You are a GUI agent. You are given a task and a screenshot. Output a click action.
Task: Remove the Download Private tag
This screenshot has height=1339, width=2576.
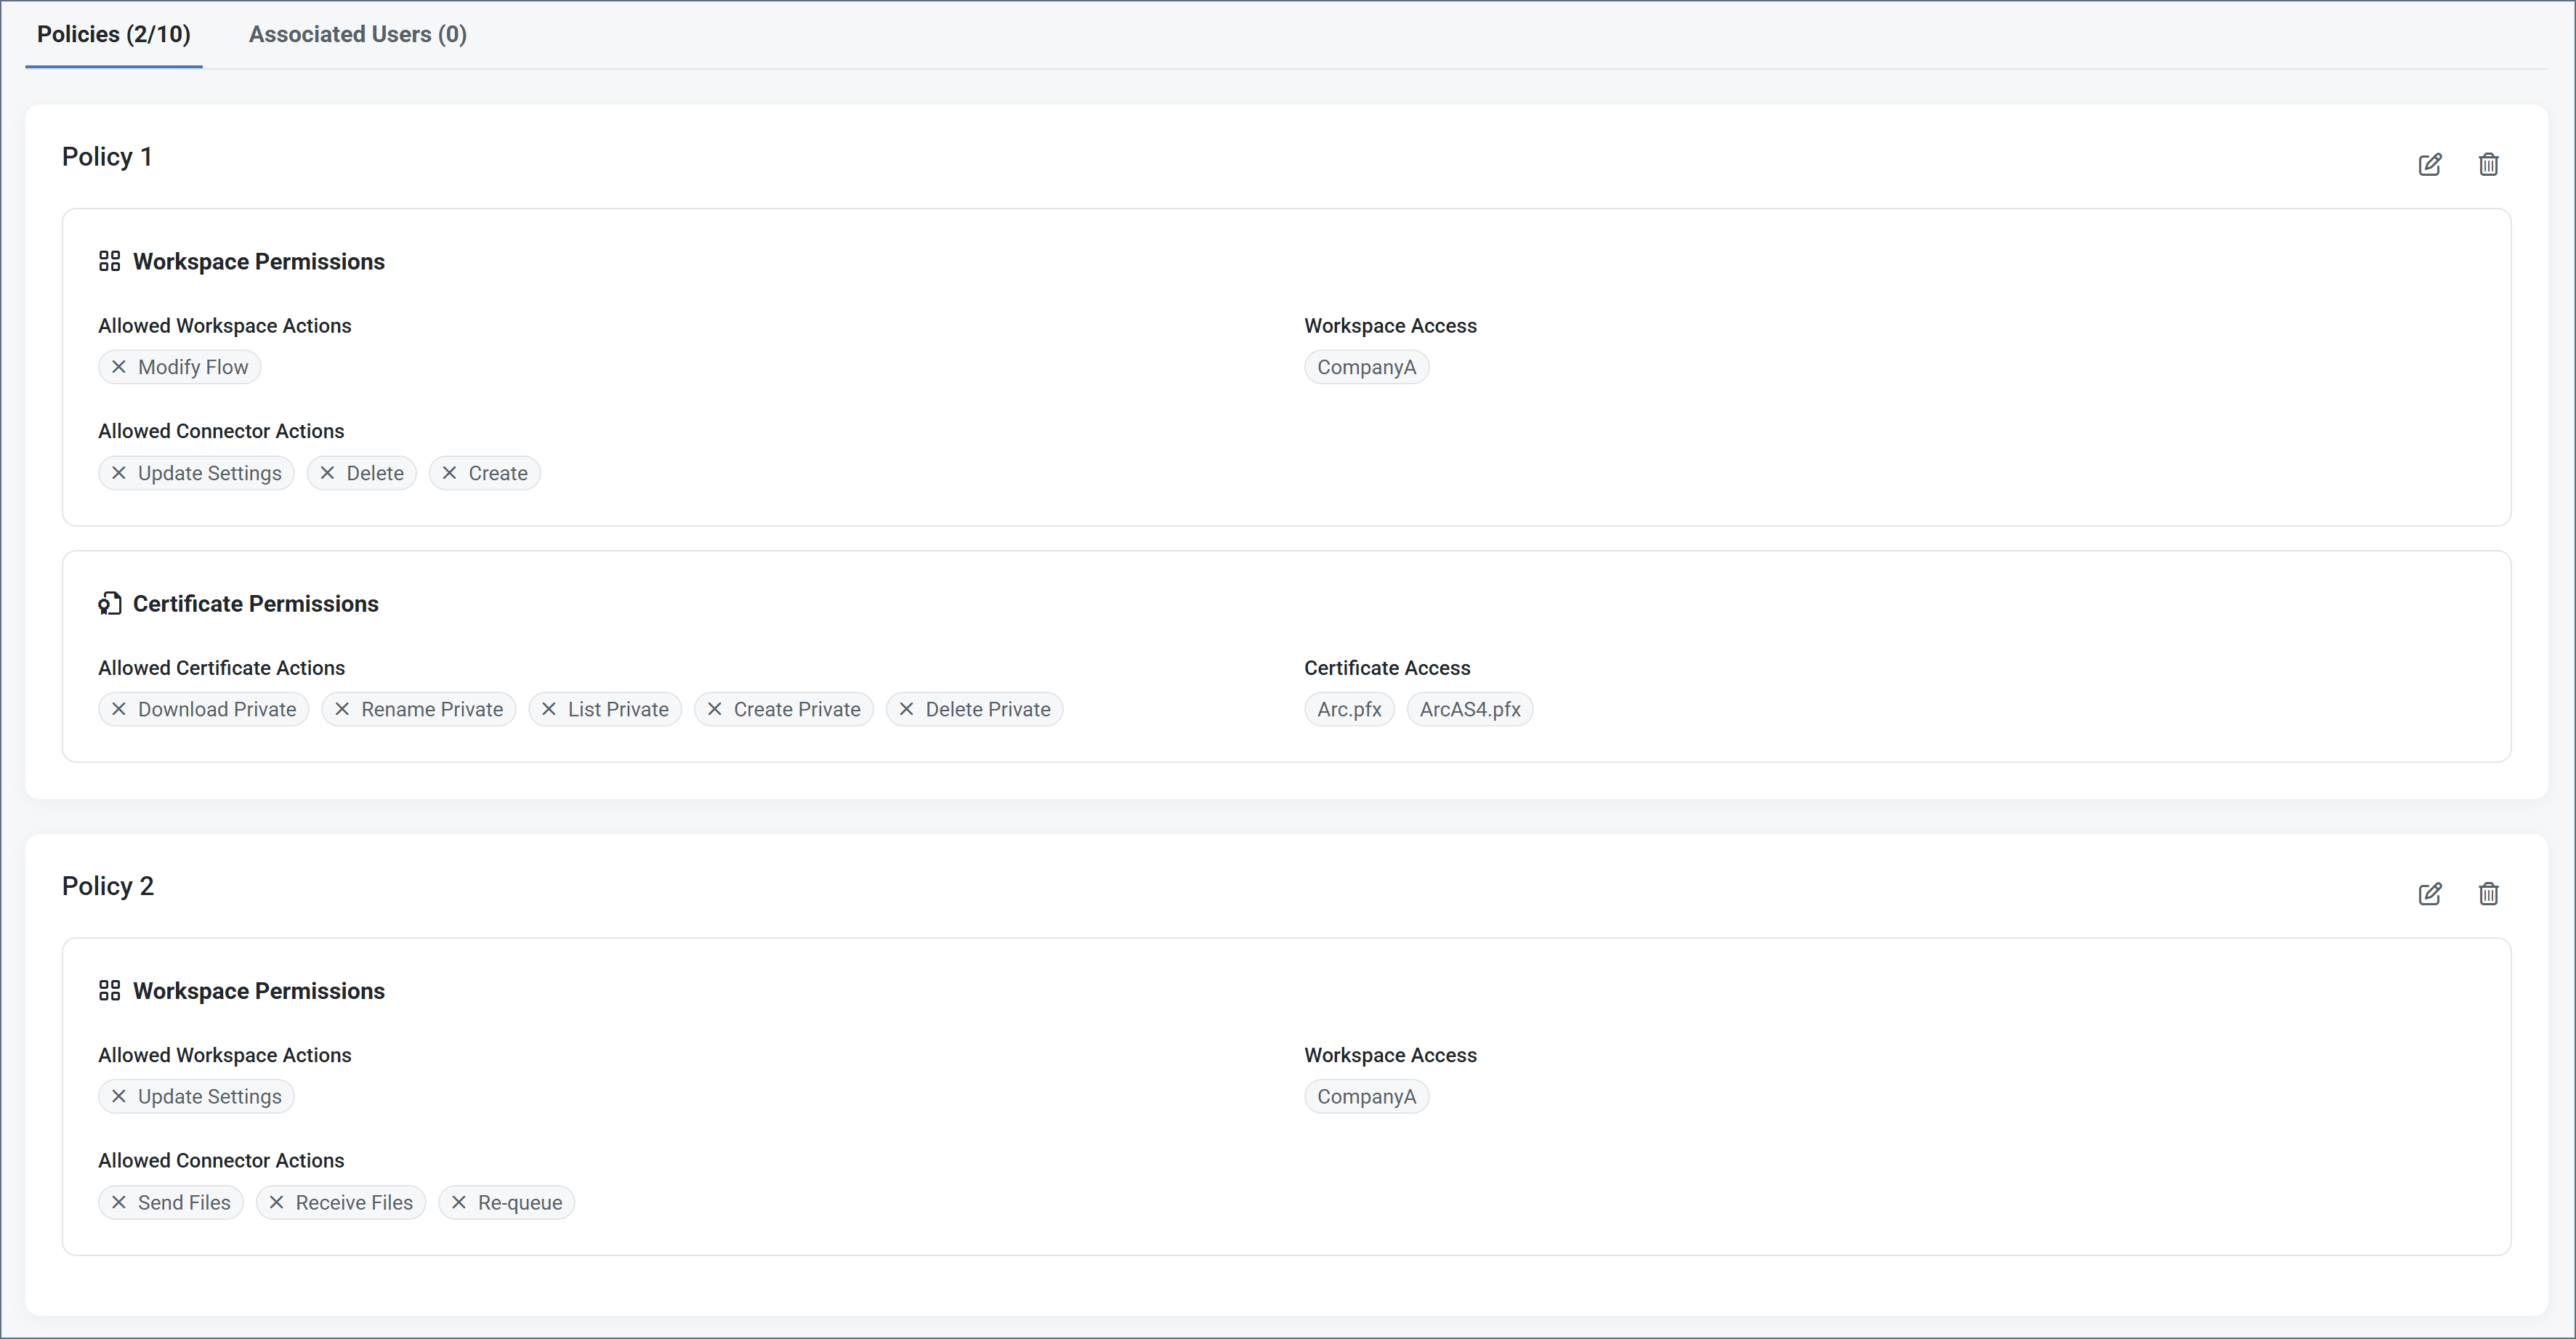tap(119, 709)
